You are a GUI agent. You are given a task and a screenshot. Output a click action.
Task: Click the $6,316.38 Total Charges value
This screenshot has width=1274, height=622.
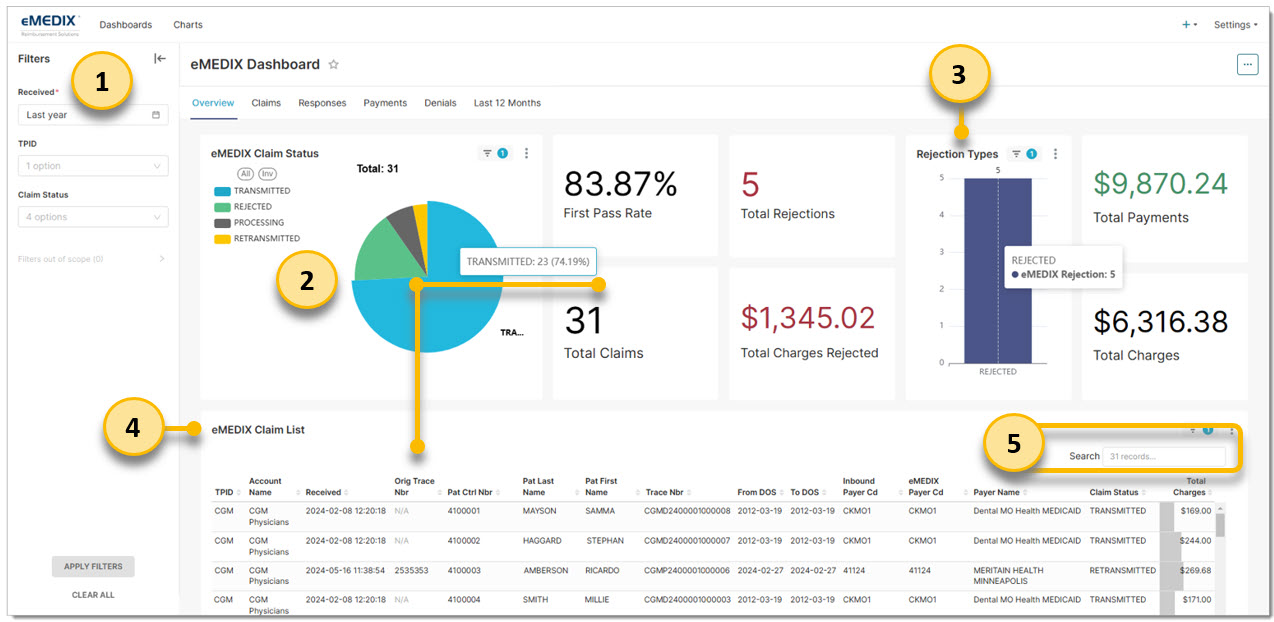point(1160,321)
